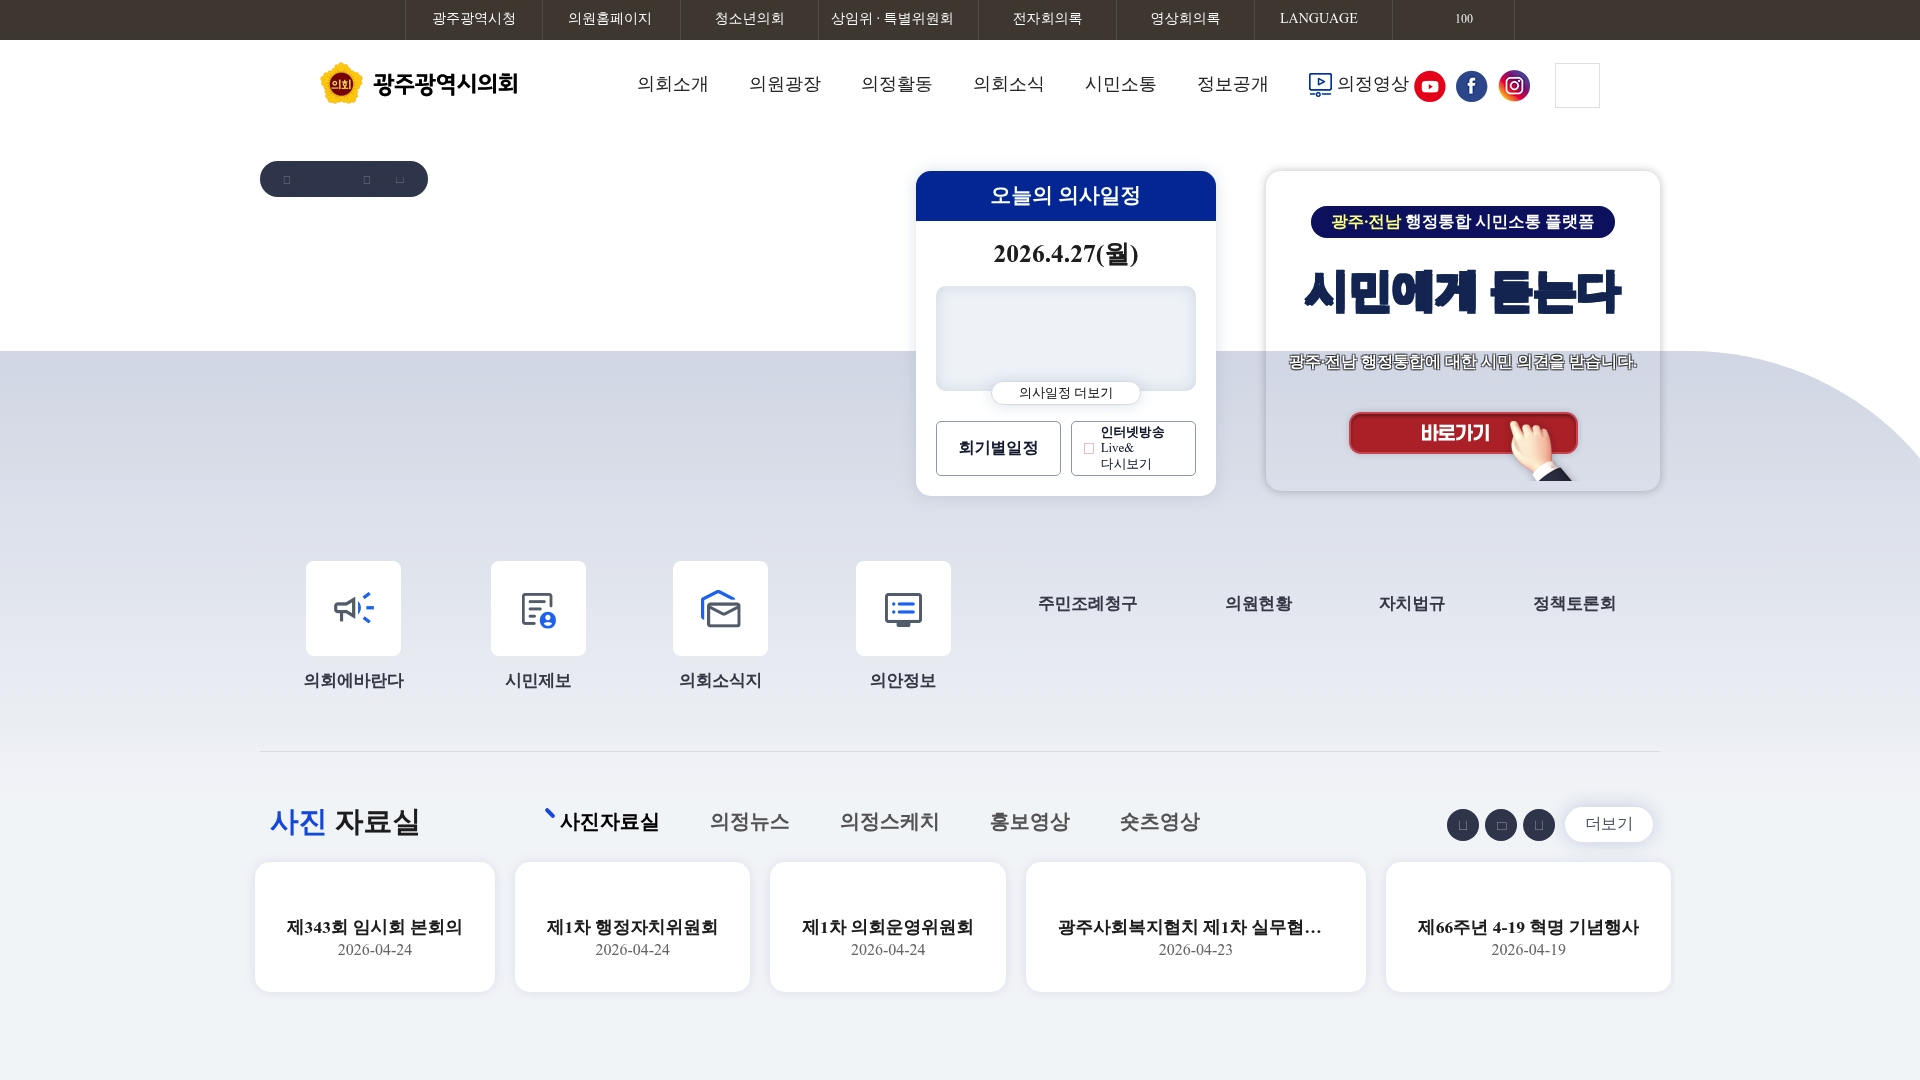Open 의원광장 main menu
Image resolution: width=1920 pixels, height=1080 pixels.
click(785, 85)
